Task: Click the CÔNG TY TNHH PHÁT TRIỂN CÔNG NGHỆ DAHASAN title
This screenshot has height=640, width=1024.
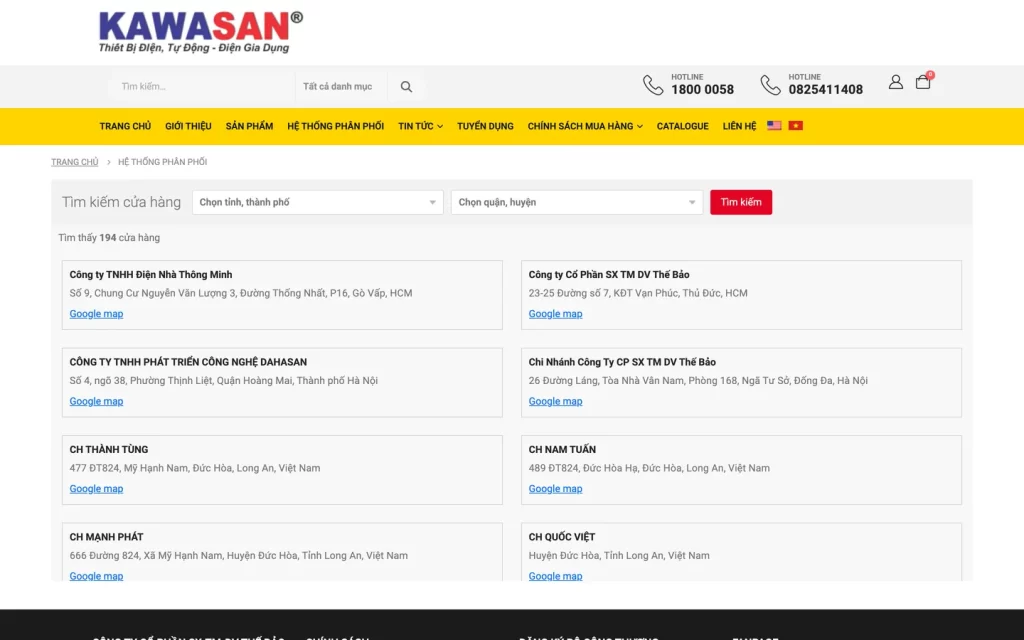Action: (x=188, y=362)
